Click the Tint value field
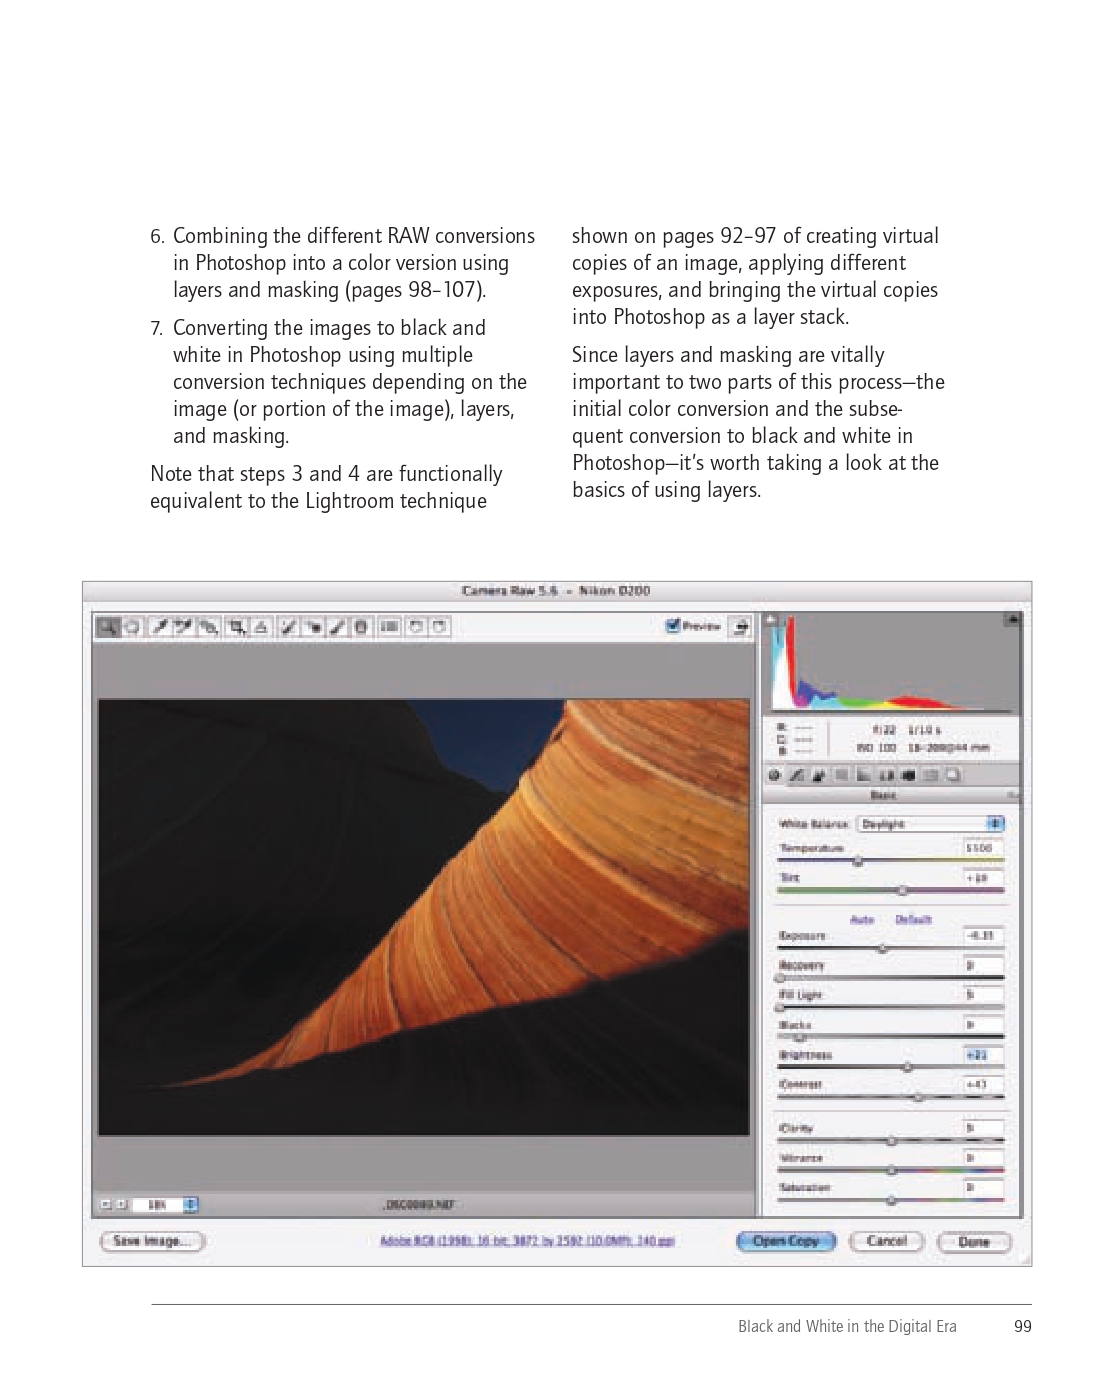This screenshot has width=1107, height=1379. tap(983, 877)
